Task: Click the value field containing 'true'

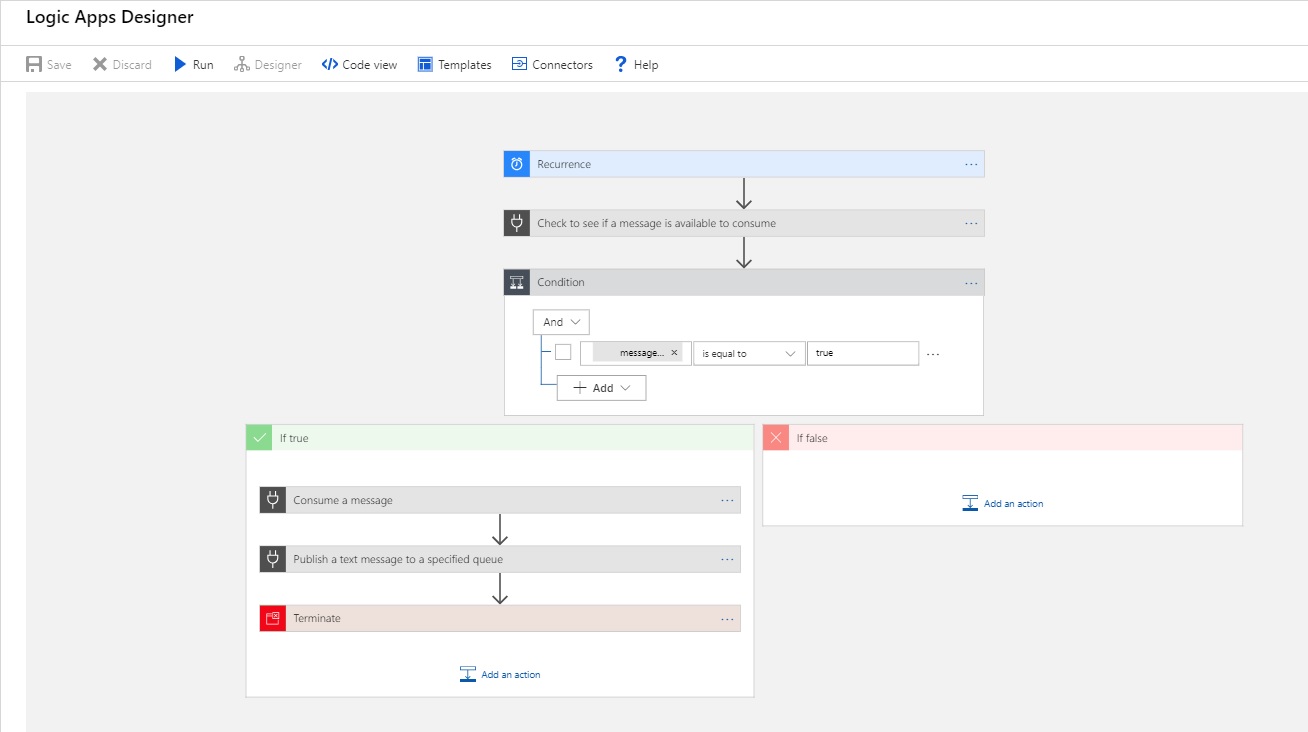Action: pyautogui.click(x=863, y=353)
